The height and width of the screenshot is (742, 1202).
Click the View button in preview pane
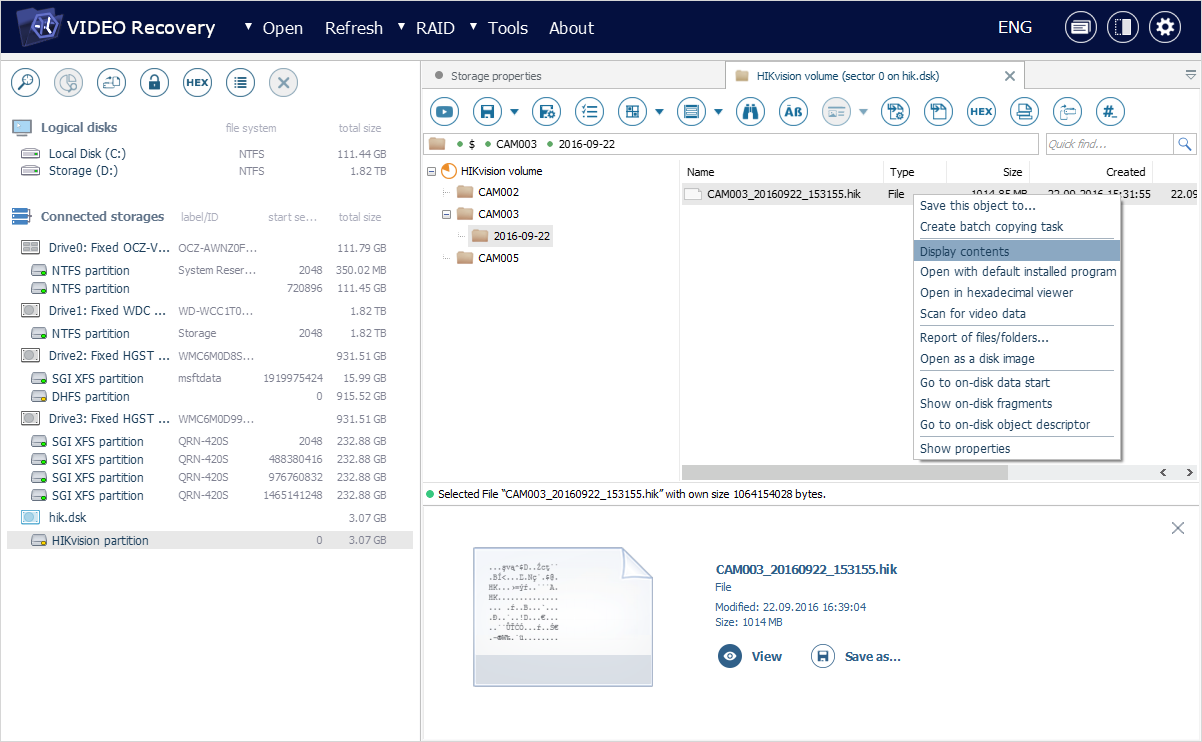pyautogui.click(x=750, y=656)
